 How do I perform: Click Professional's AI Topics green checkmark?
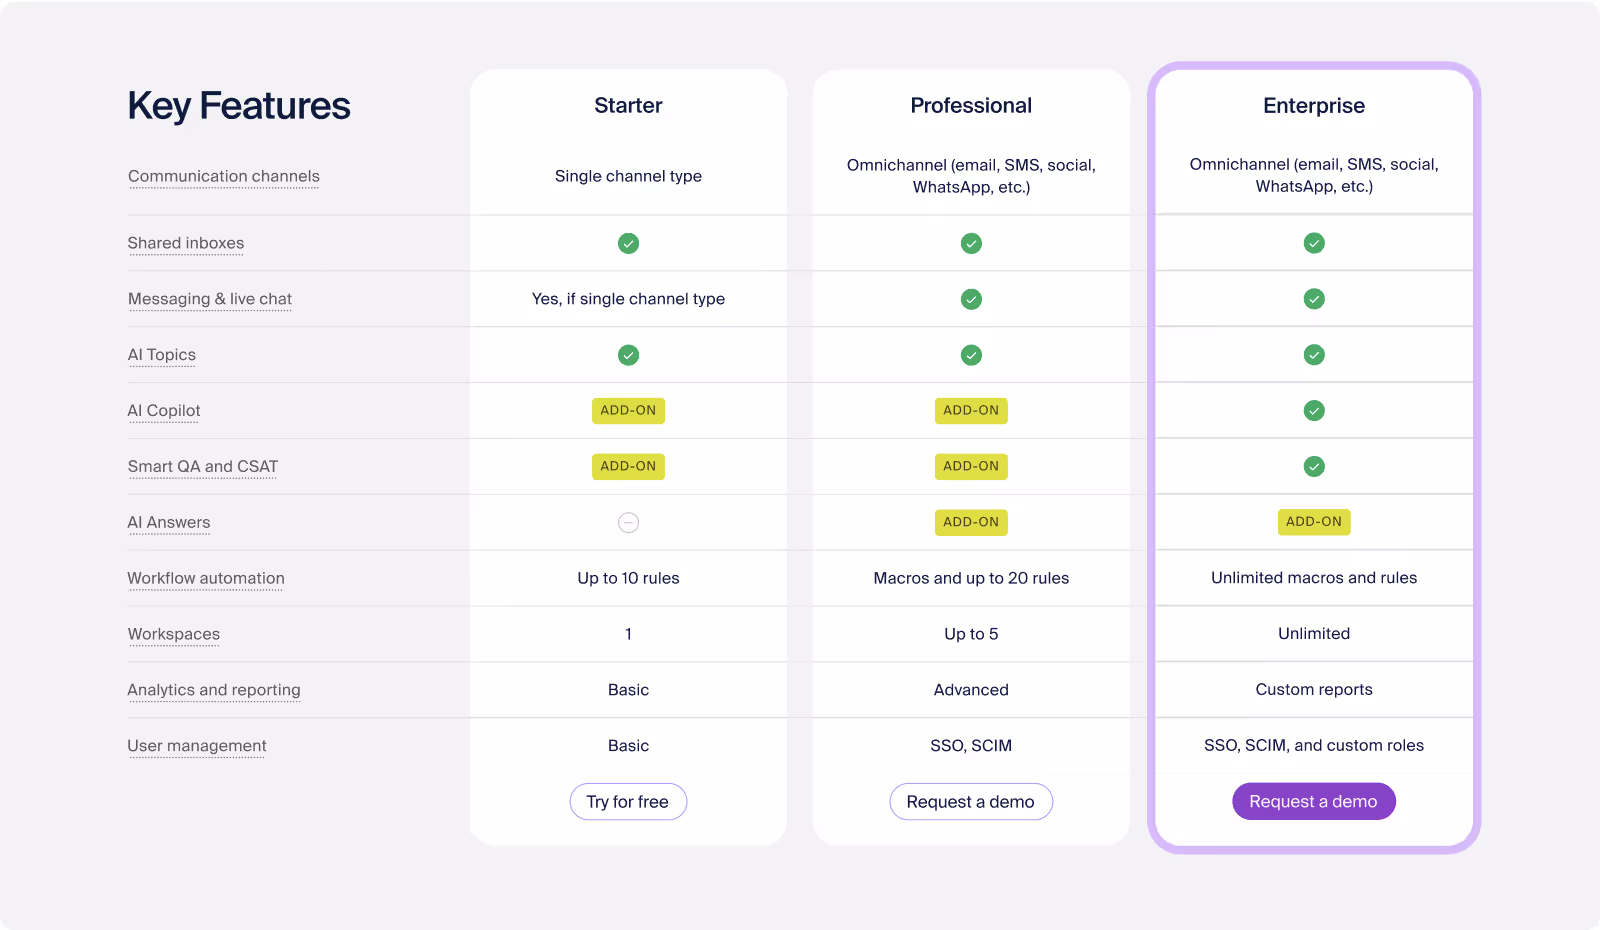click(x=971, y=355)
